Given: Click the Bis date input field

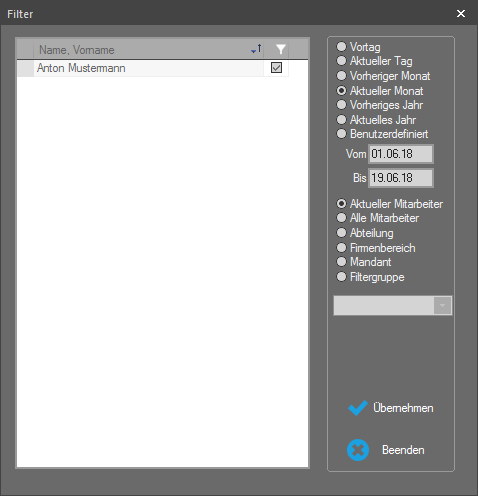Looking at the screenshot, I should [401, 178].
